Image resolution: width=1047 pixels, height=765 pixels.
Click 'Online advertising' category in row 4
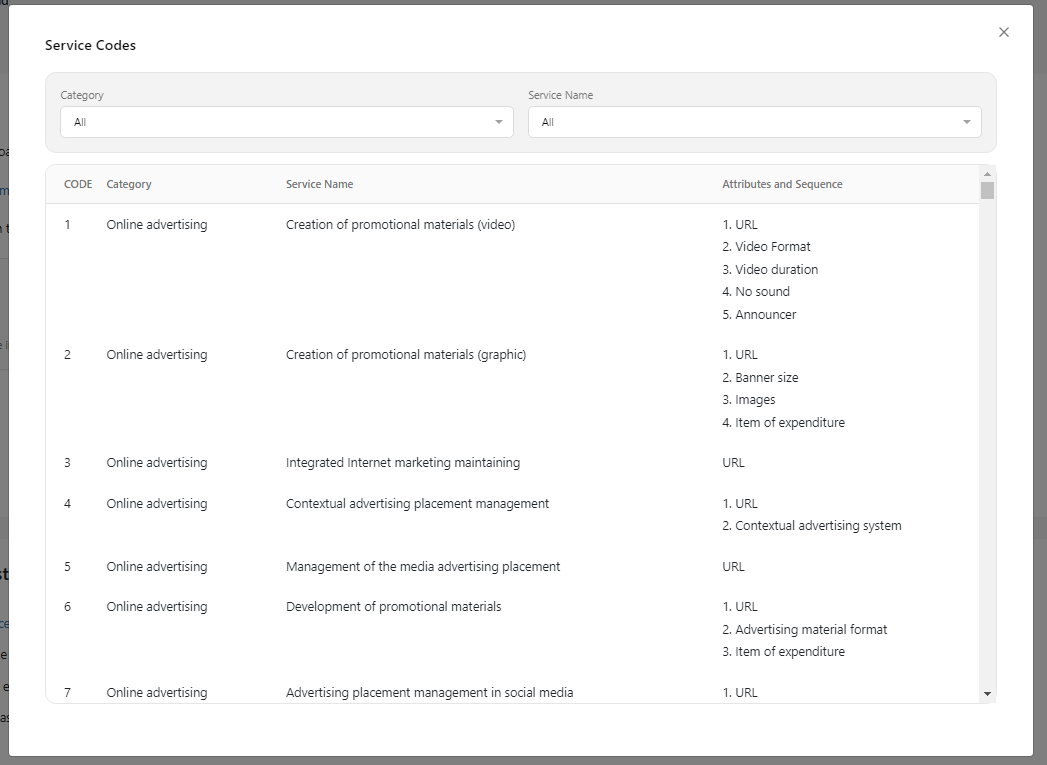tap(157, 503)
